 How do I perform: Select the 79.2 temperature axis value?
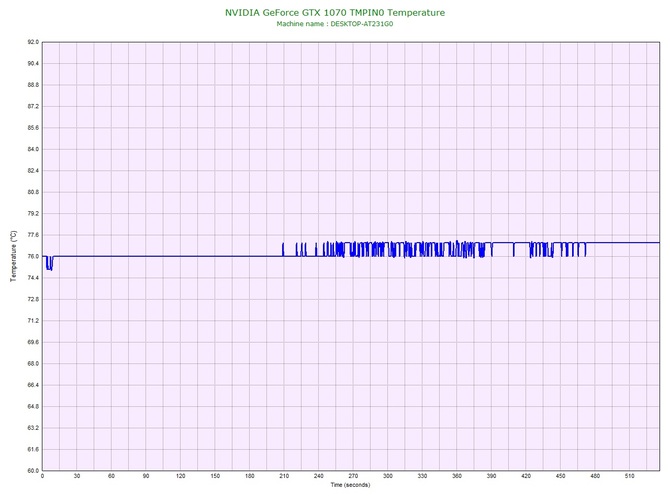point(33,214)
